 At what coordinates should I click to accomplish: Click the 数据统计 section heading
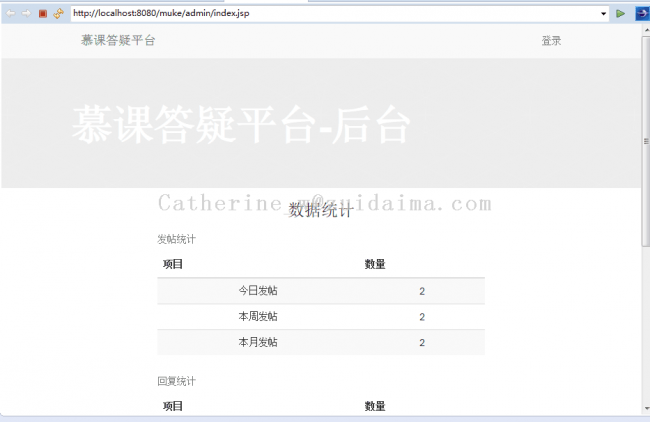point(320,210)
